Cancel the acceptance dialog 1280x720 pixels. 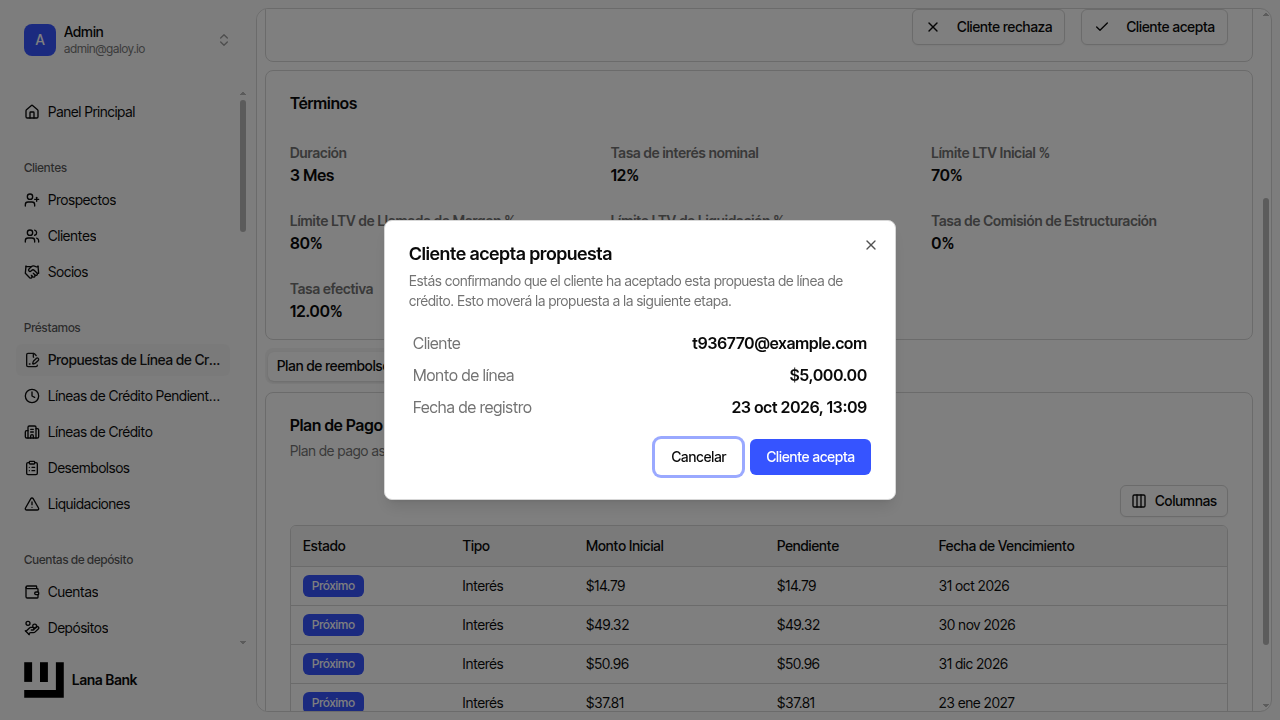[x=698, y=457]
